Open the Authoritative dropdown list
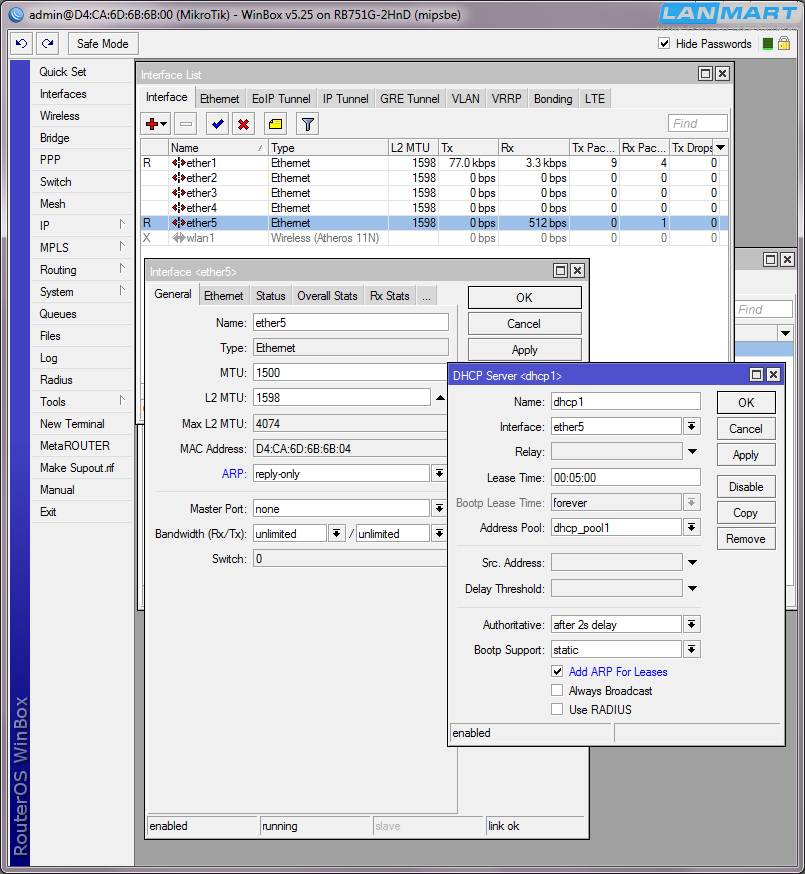 point(691,625)
